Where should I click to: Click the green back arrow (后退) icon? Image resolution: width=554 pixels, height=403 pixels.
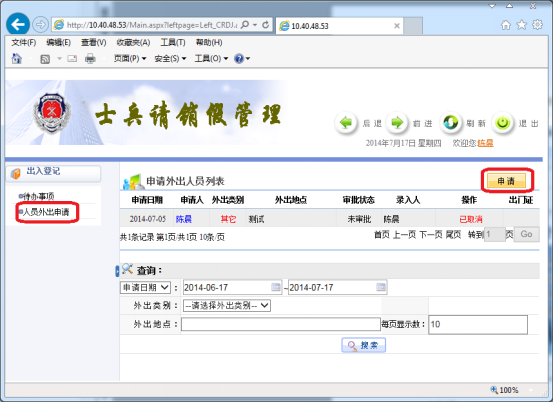[x=346, y=123]
